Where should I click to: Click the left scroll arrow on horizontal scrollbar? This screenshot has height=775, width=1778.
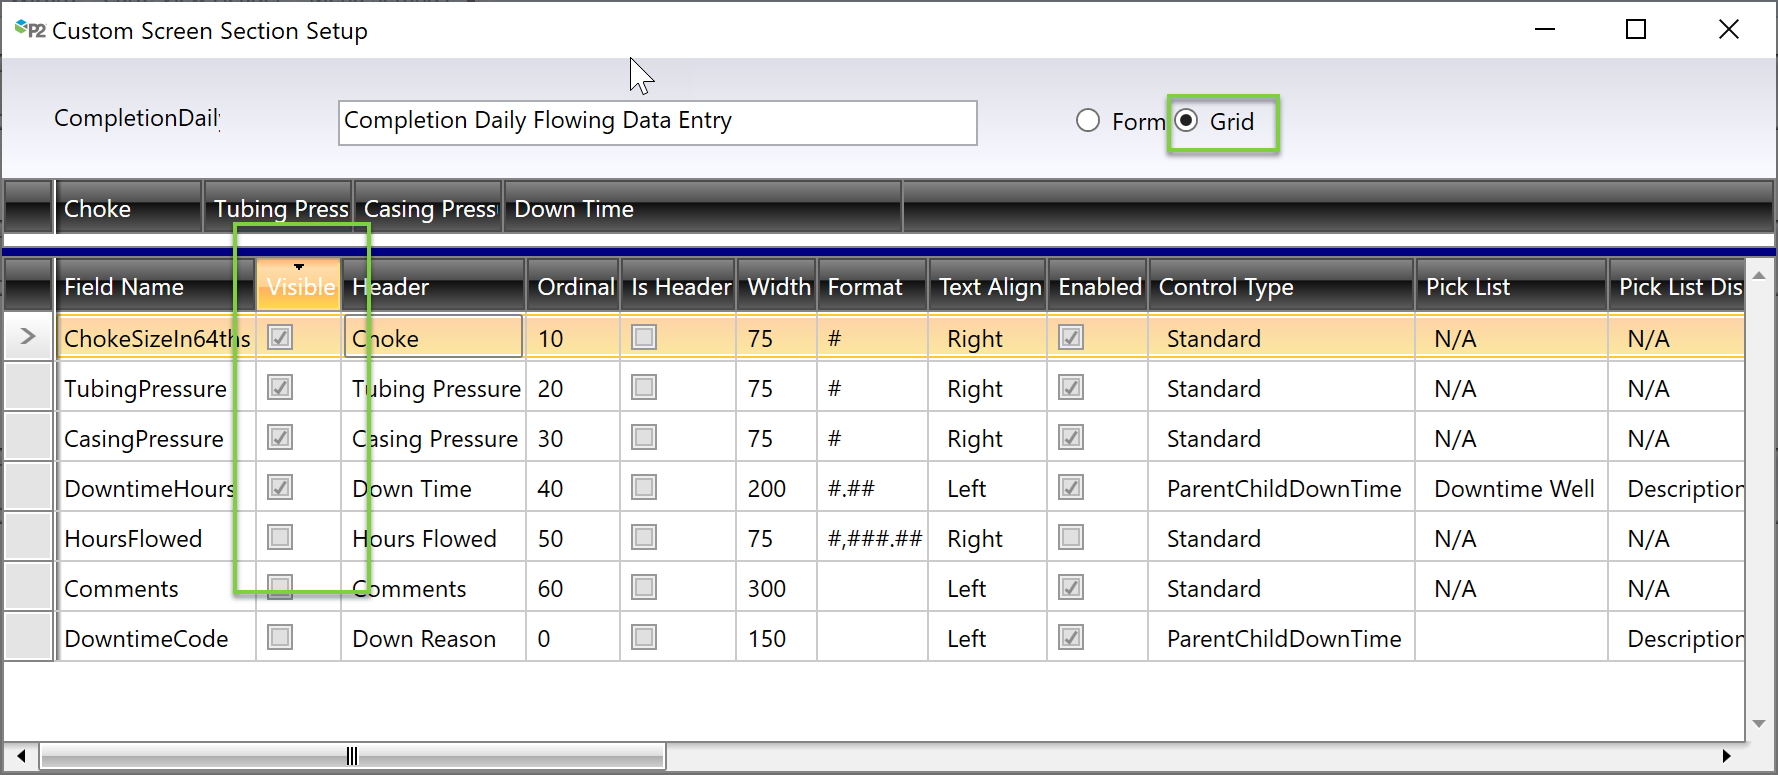(21, 756)
